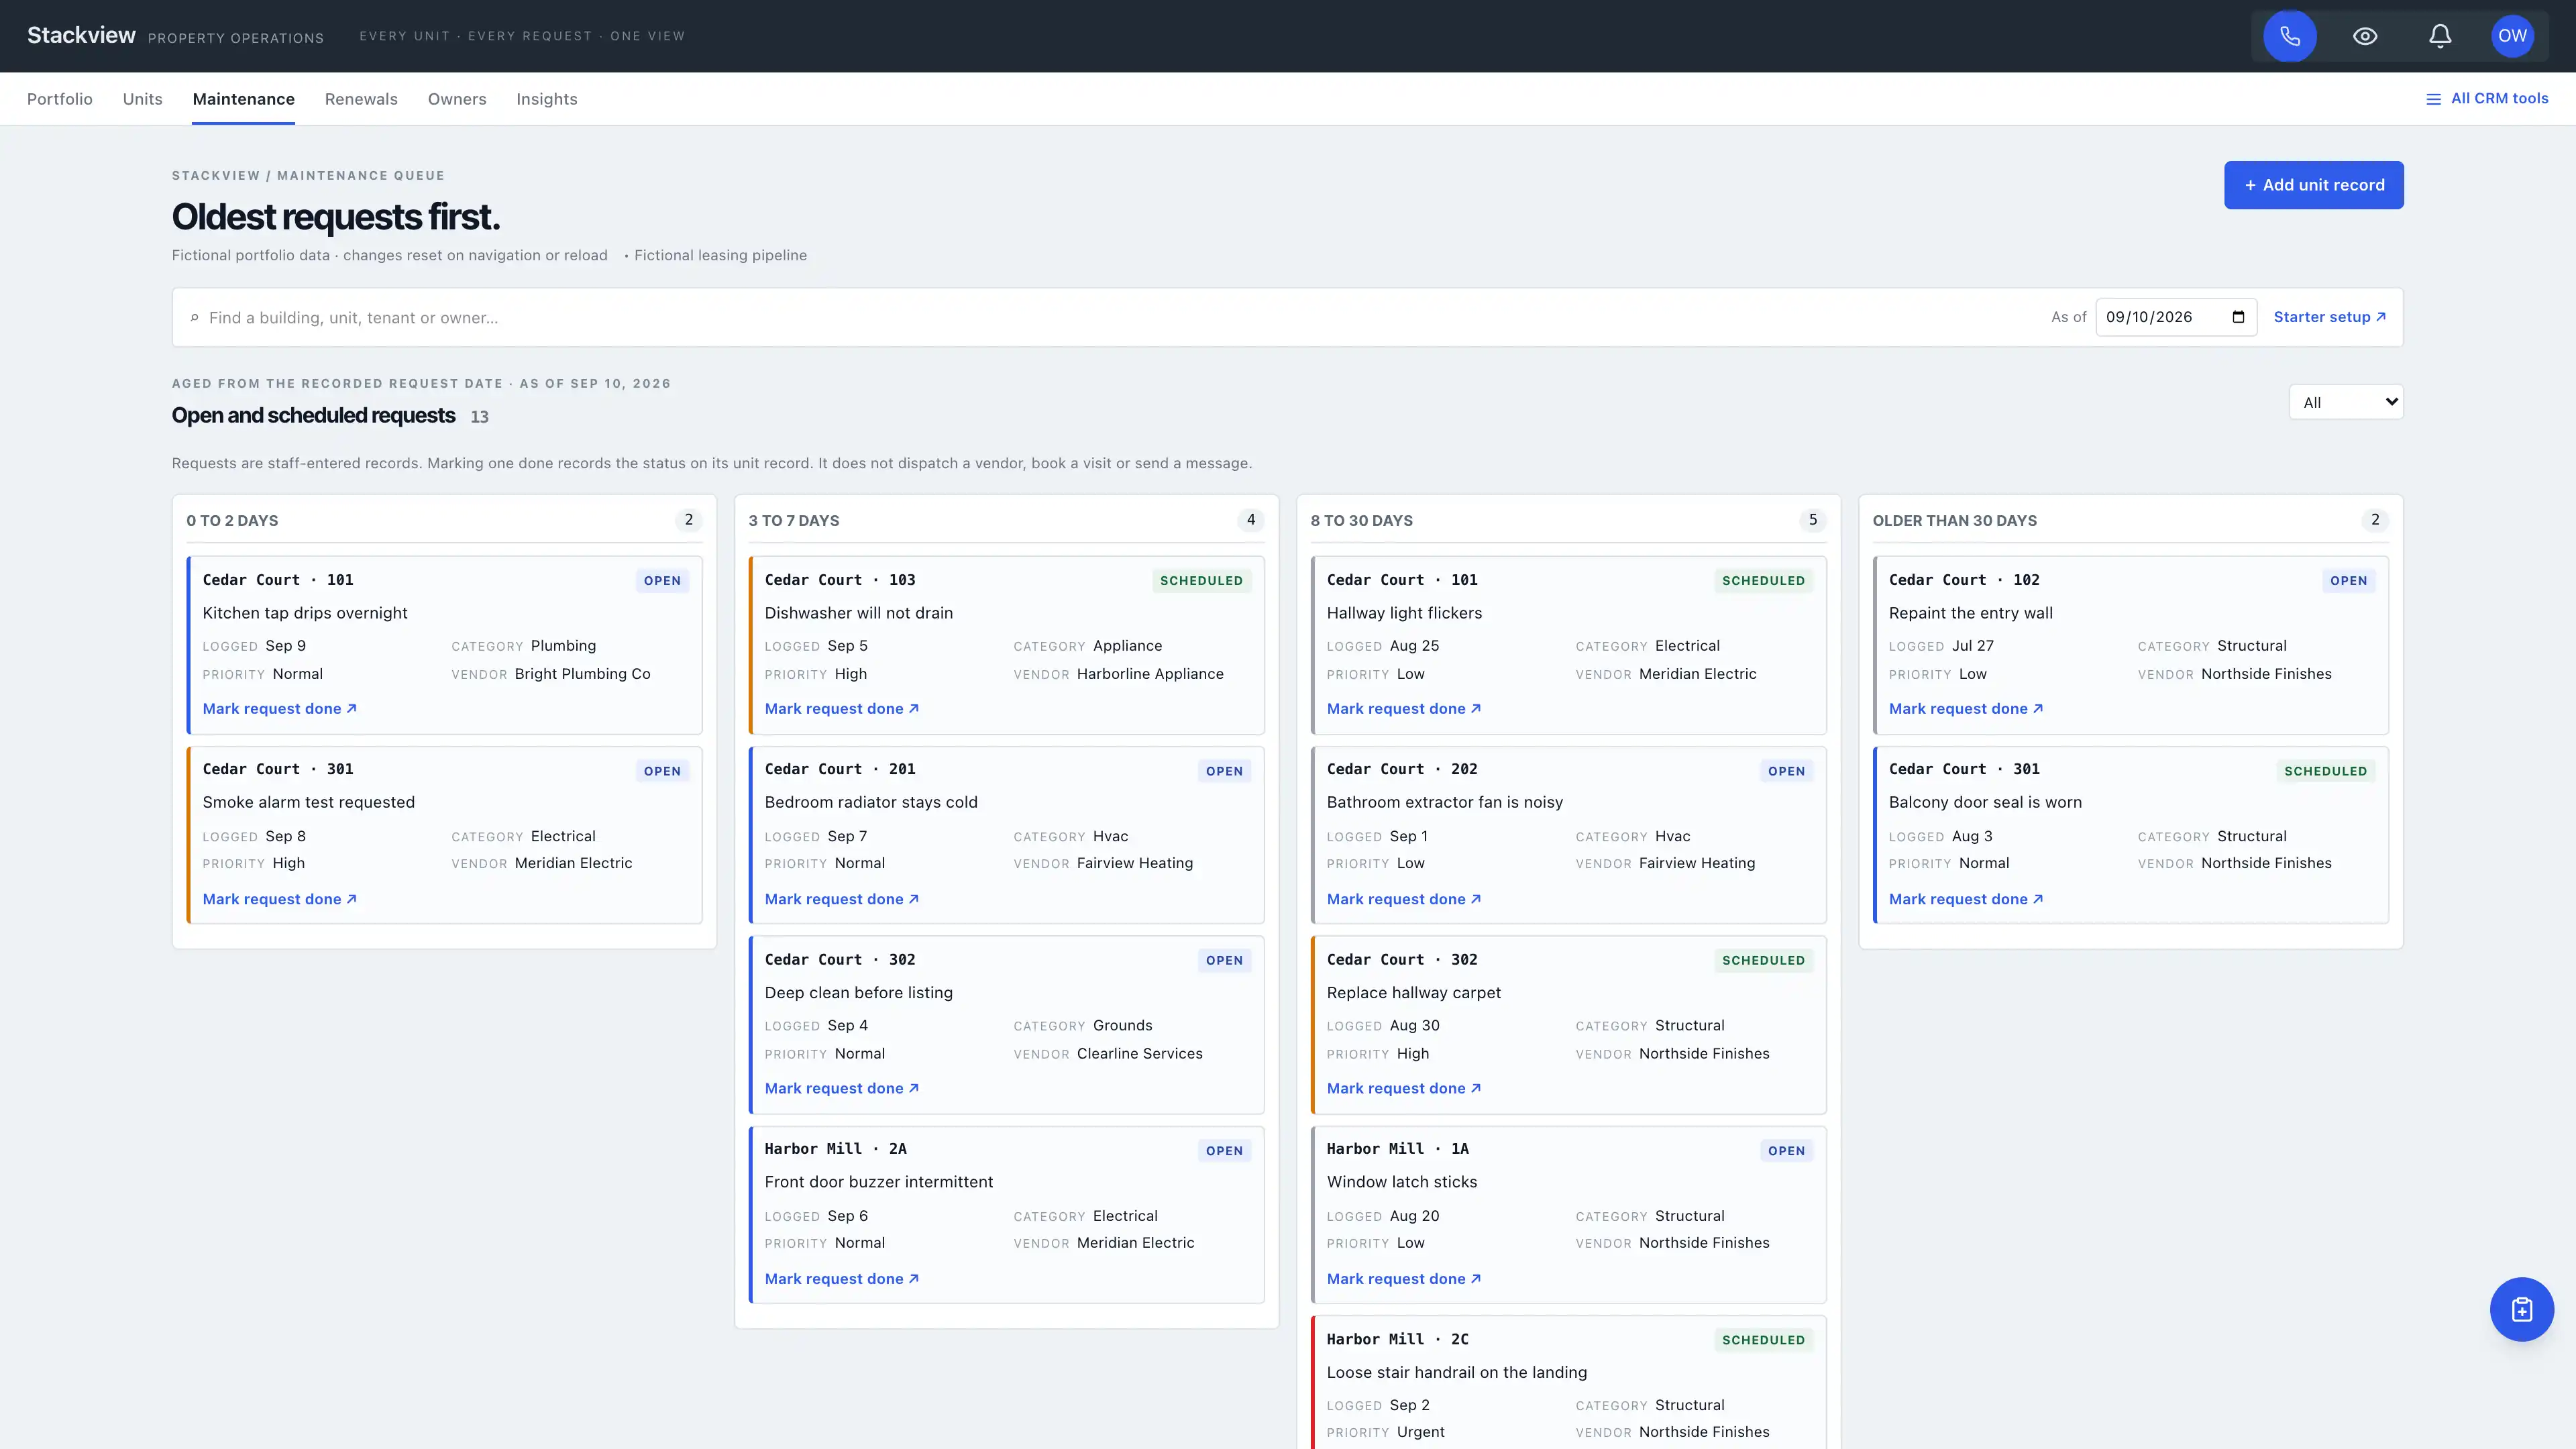Click Harbor Mill · 2C card title

coord(1397,1339)
